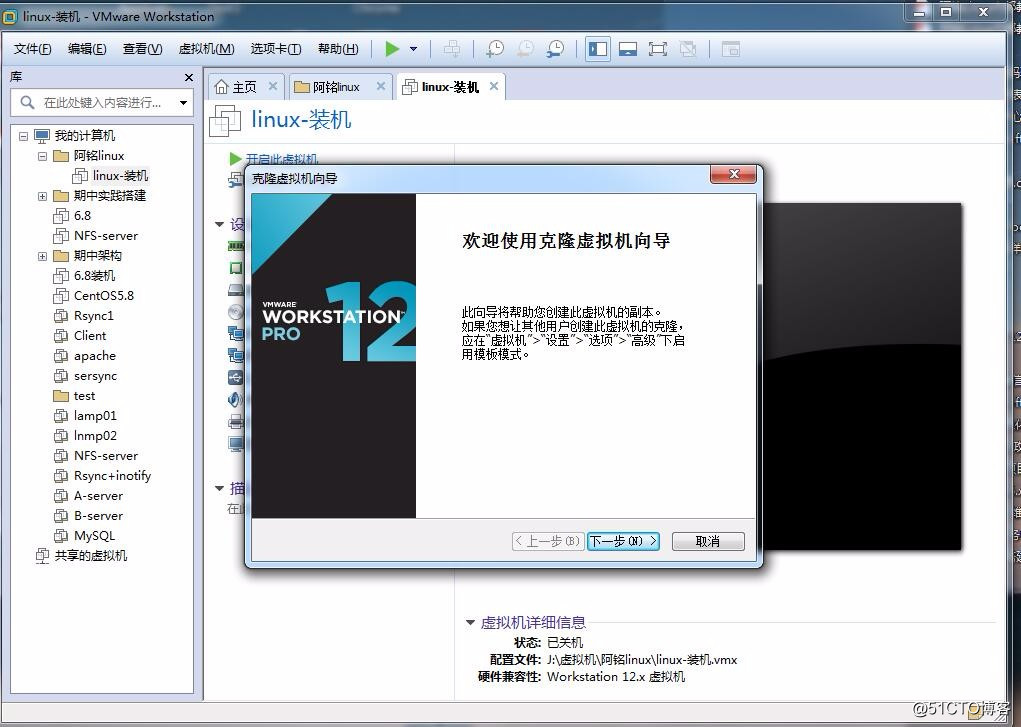Viewport: 1021px width, 727px height.
Task: Expand the 期中架构 folder node
Action: pyautogui.click(x=42, y=256)
